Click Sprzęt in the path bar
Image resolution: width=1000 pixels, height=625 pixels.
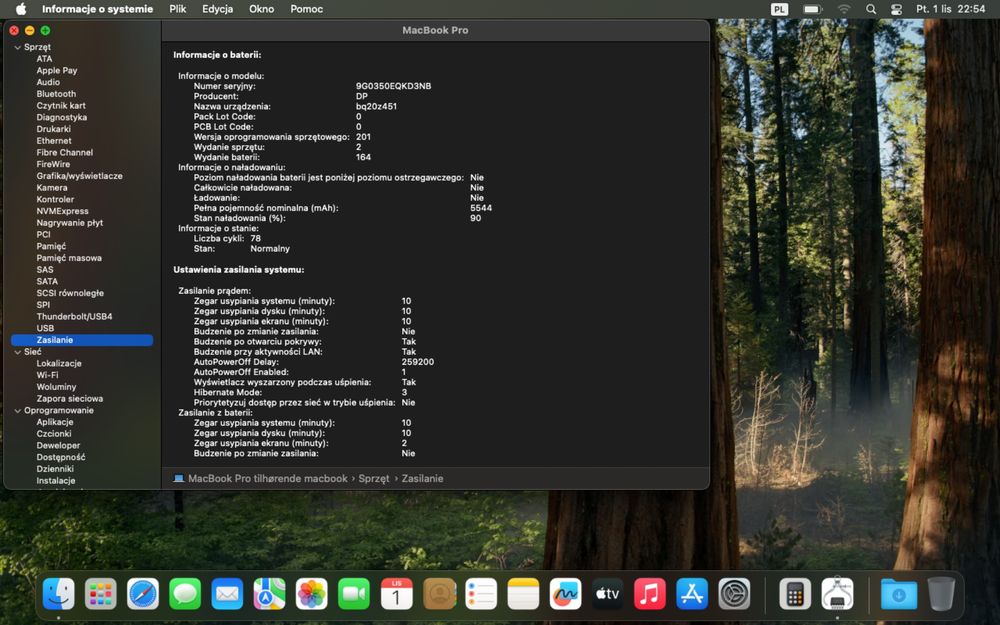(x=374, y=478)
